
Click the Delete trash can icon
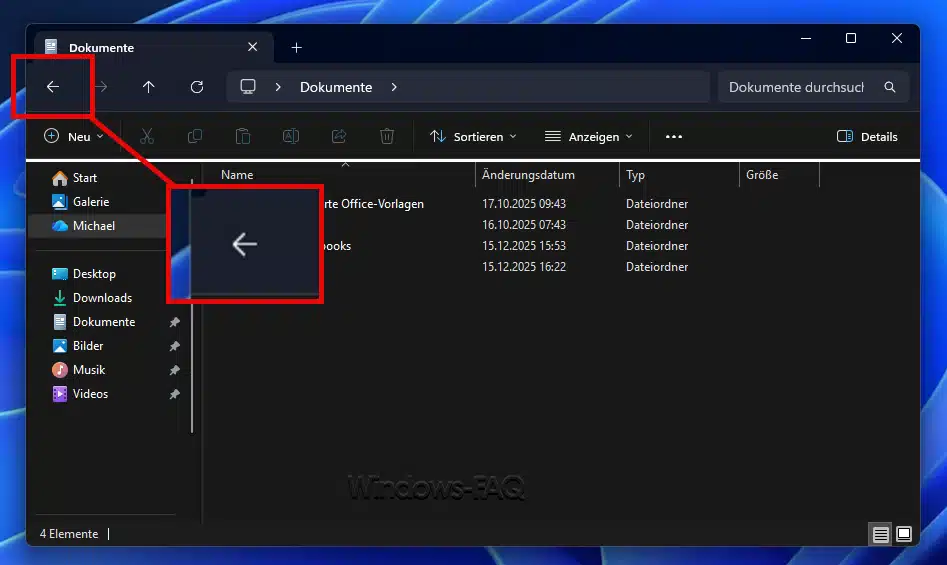click(x=387, y=137)
